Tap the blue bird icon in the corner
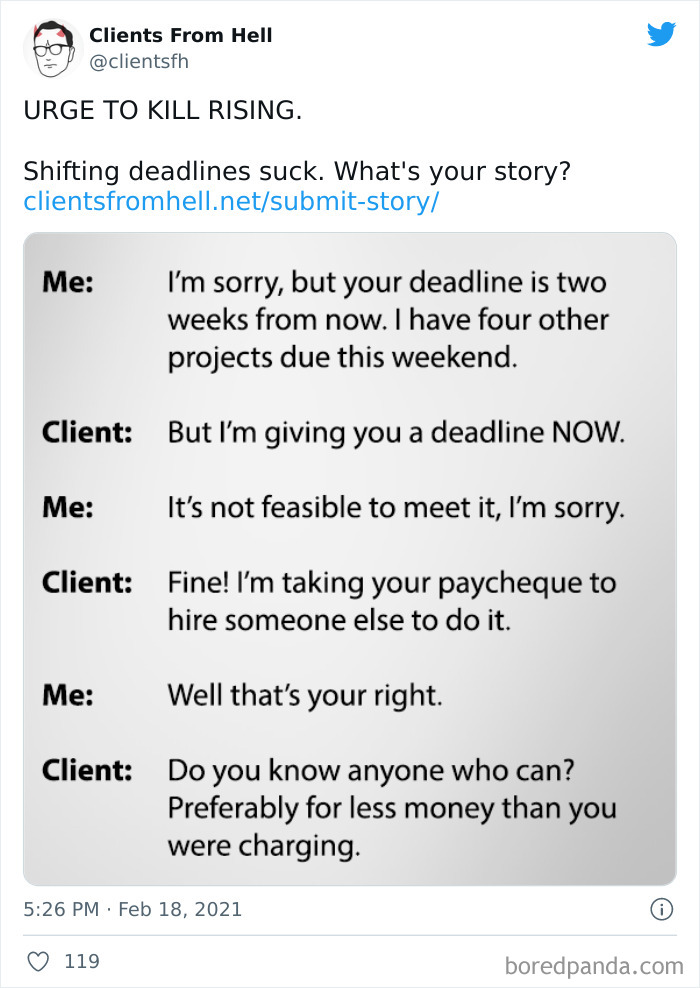The image size is (700, 988). pyautogui.click(x=661, y=34)
